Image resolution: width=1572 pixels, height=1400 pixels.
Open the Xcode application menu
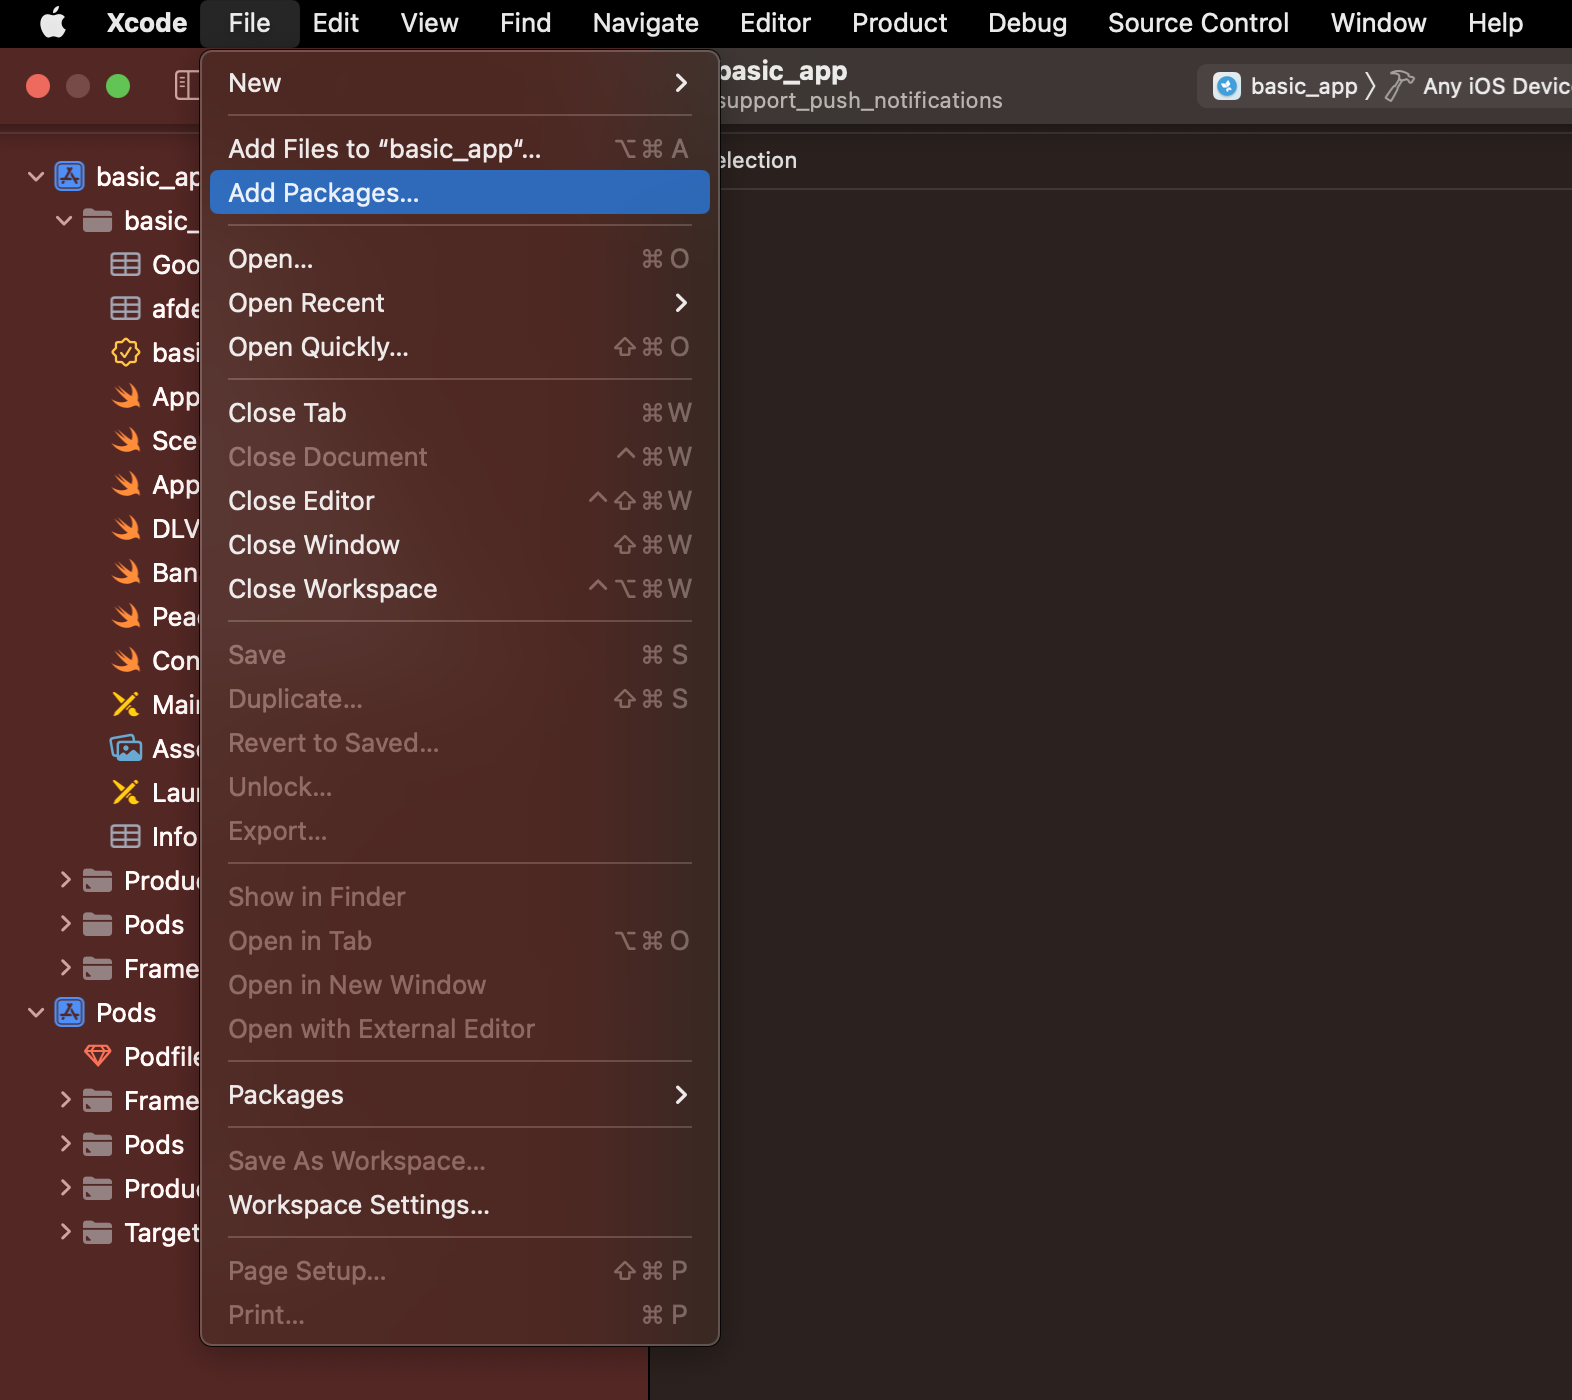point(147,23)
